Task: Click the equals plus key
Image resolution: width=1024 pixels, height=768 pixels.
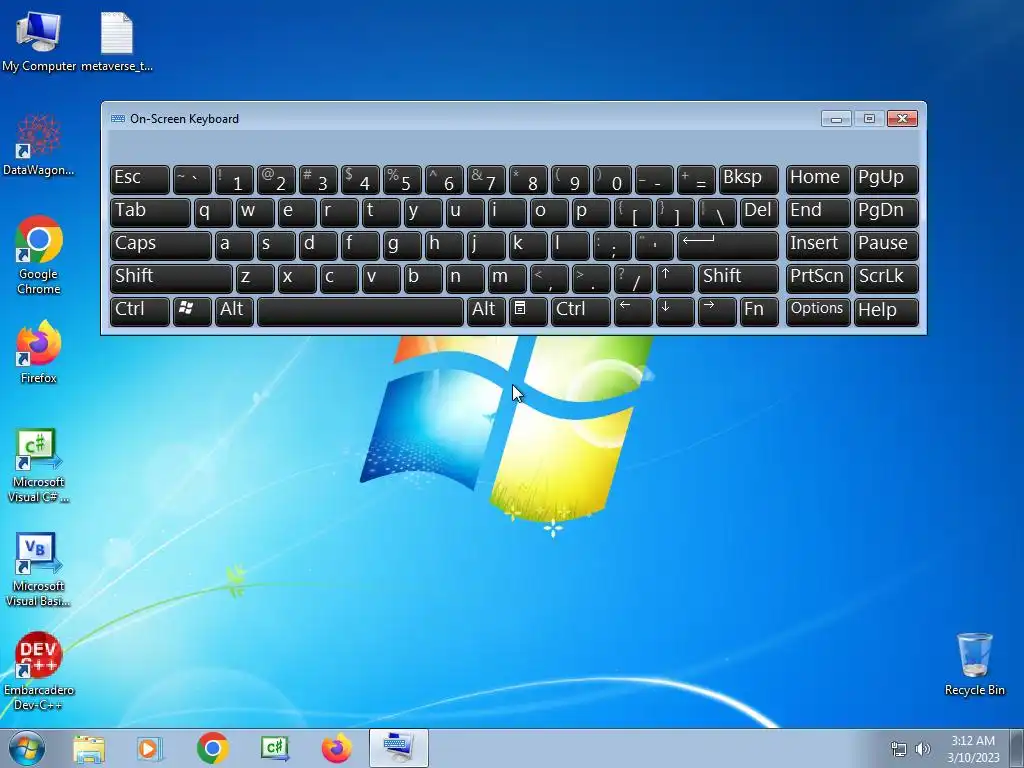Action: pos(696,180)
